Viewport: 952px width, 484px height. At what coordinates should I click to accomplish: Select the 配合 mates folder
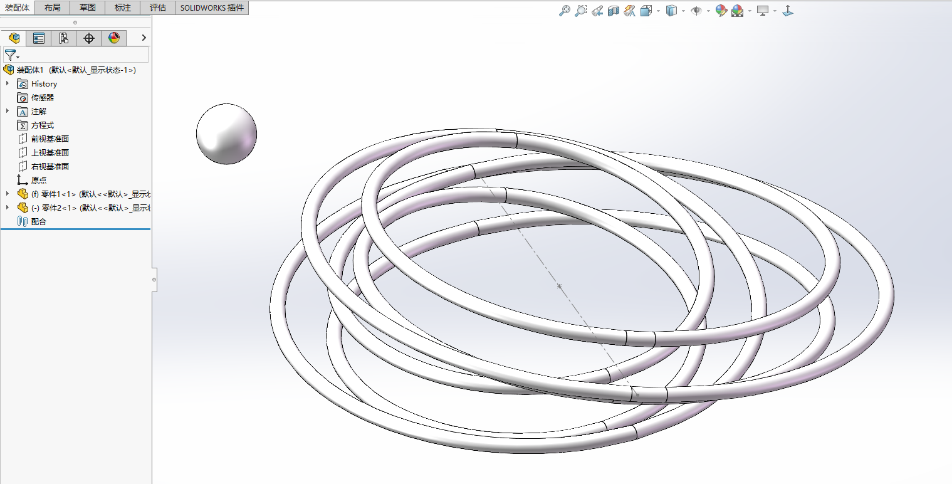tap(39, 222)
